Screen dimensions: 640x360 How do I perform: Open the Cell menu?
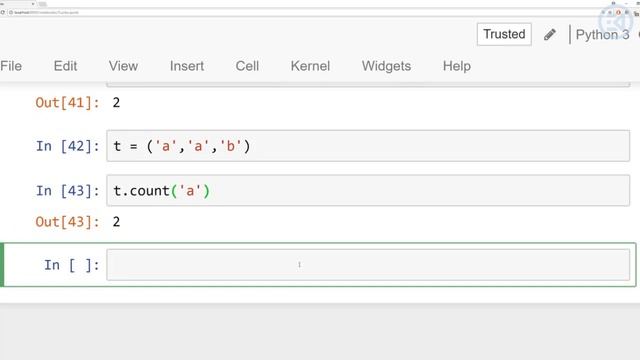click(x=247, y=66)
